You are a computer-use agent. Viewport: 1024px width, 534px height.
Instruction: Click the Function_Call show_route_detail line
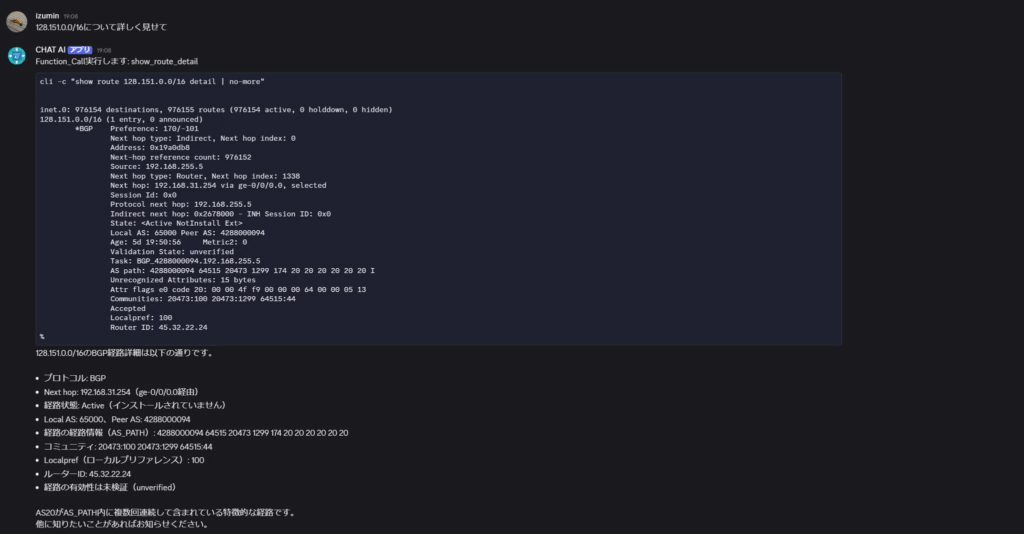pos(117,61)
